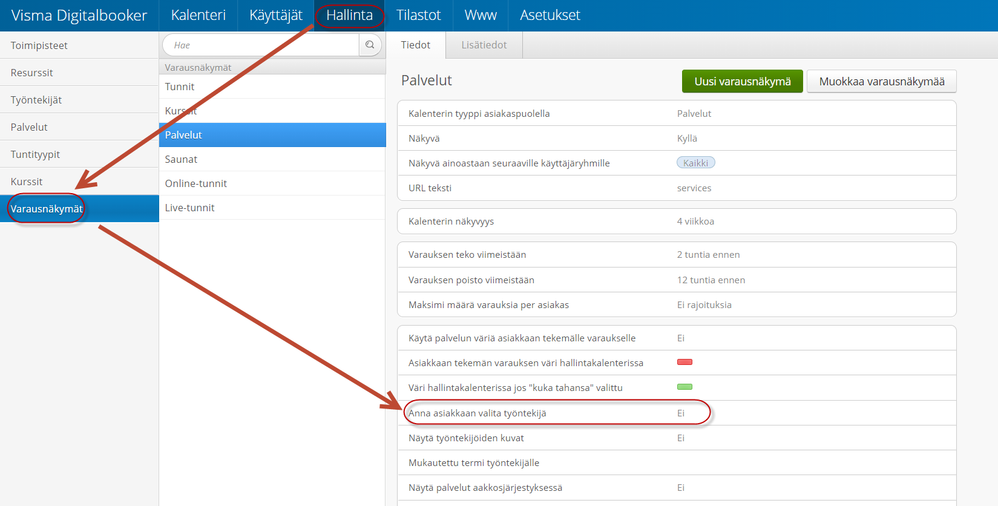
Task: Select the highlighted Palvelut booking view
Action: [x=272, y=135]
